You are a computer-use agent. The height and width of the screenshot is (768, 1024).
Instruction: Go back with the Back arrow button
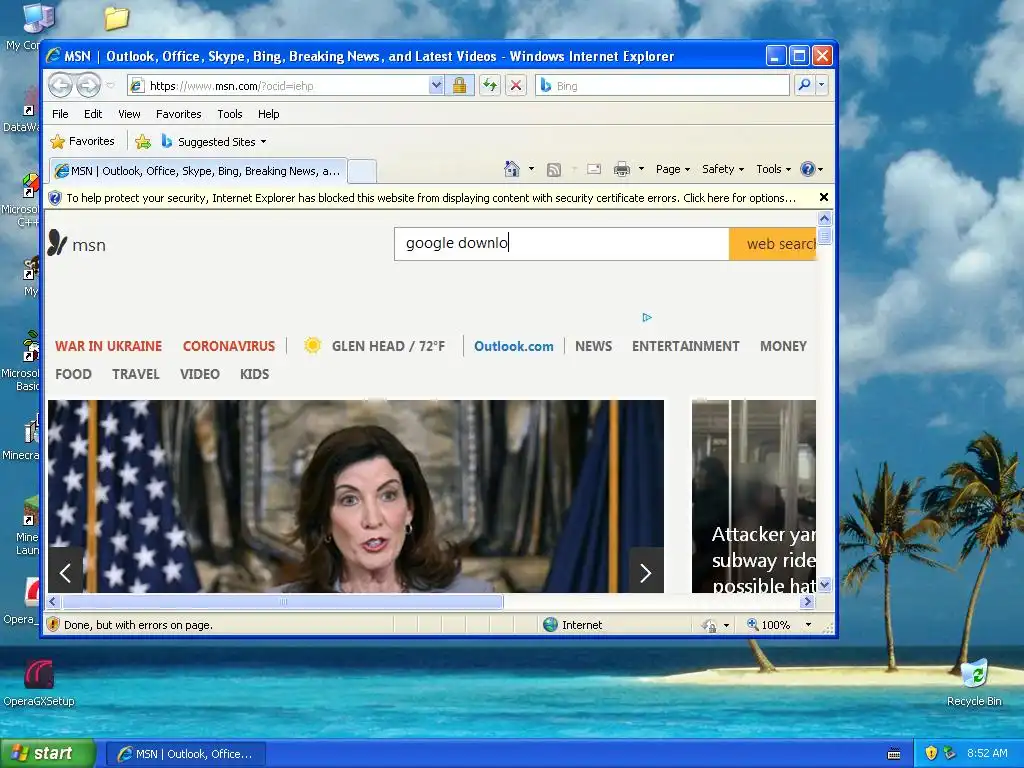coord(60,85)
